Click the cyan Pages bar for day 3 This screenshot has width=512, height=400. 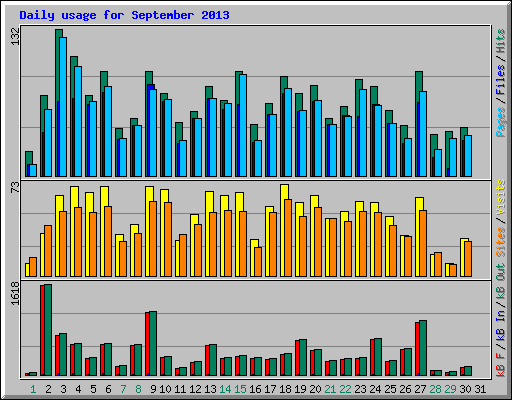[x=63, y=107]
